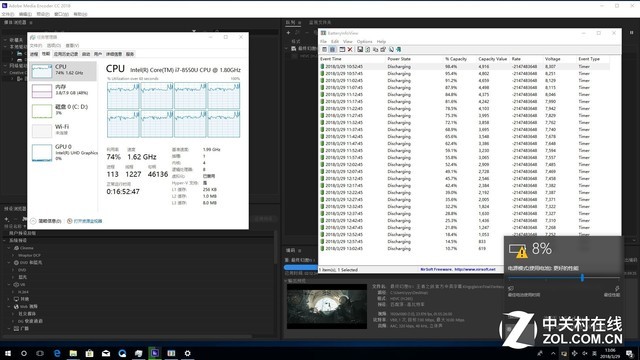Switch to Task Manager Performance tab
The width and height of the screenshot is (640, 360).
46,54
